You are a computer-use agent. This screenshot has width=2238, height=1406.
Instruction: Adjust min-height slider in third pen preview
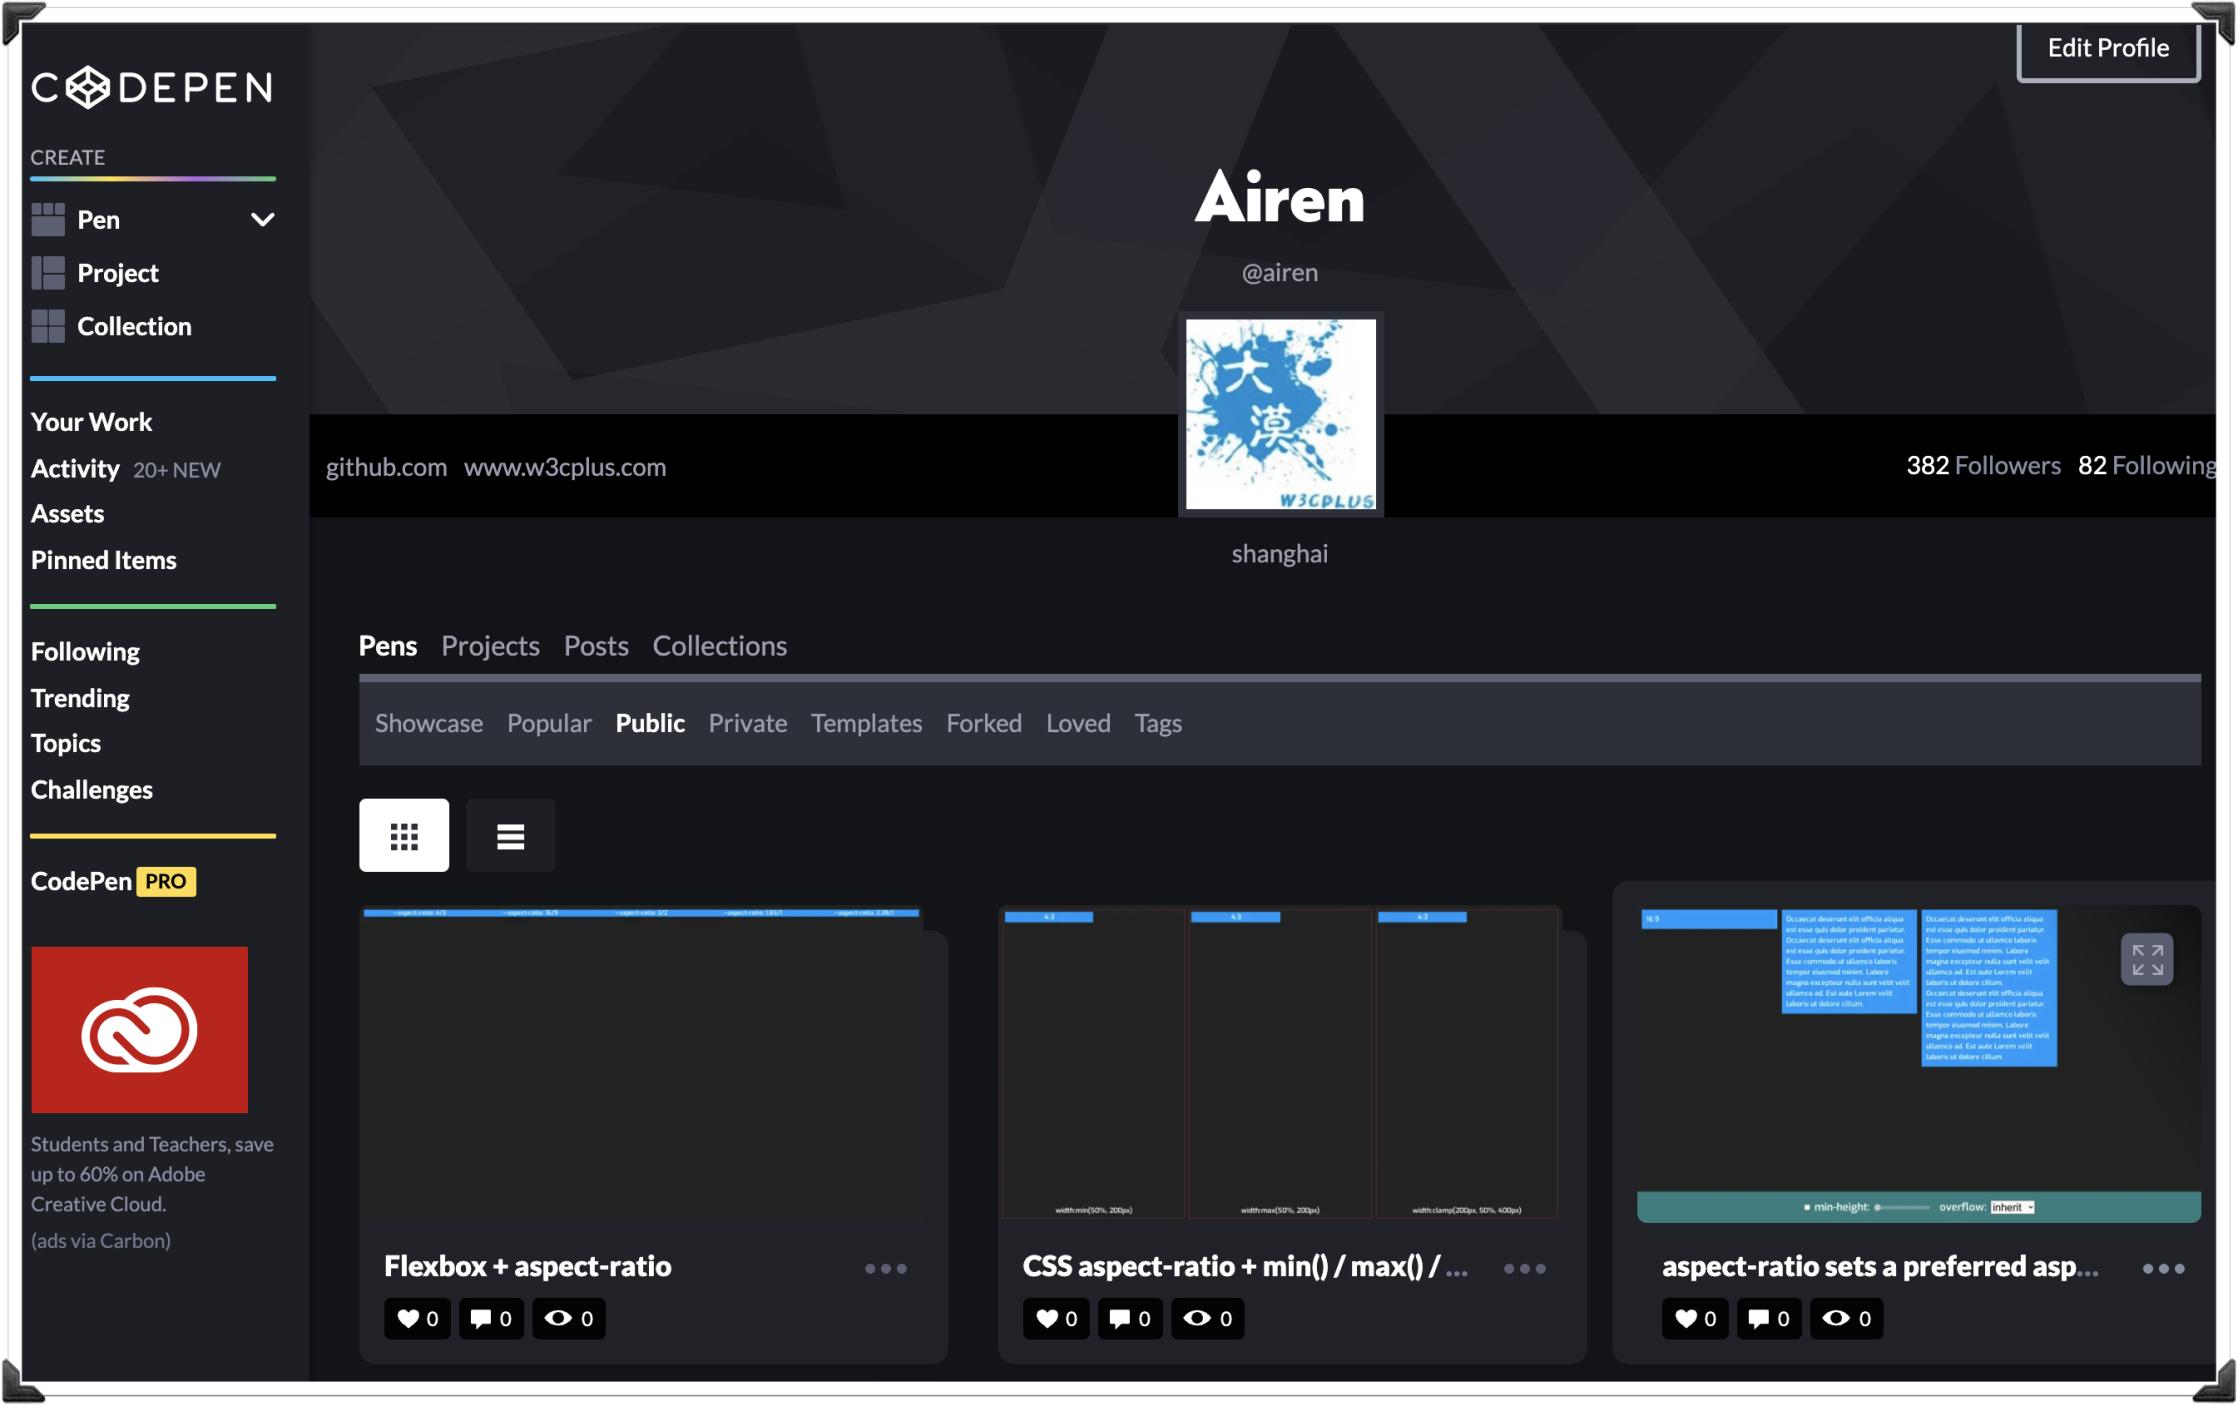point(1902,1208)
